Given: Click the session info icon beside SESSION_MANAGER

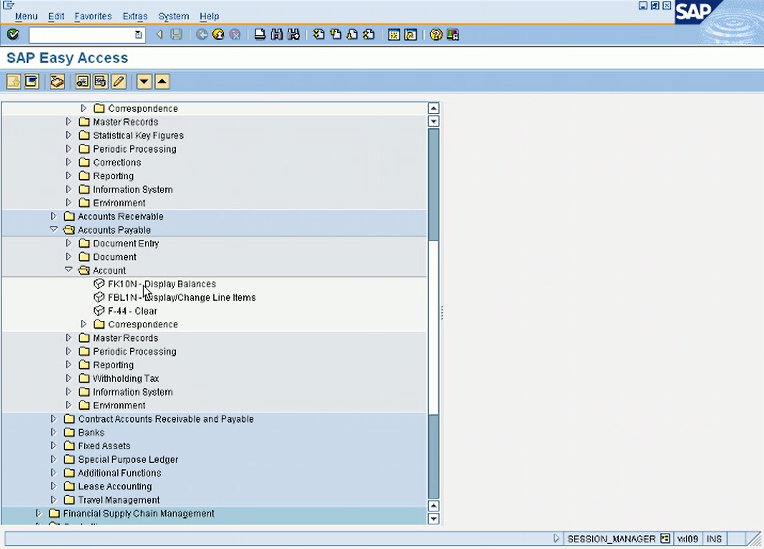Looking at the screenshot, I should tap(665, 538).
